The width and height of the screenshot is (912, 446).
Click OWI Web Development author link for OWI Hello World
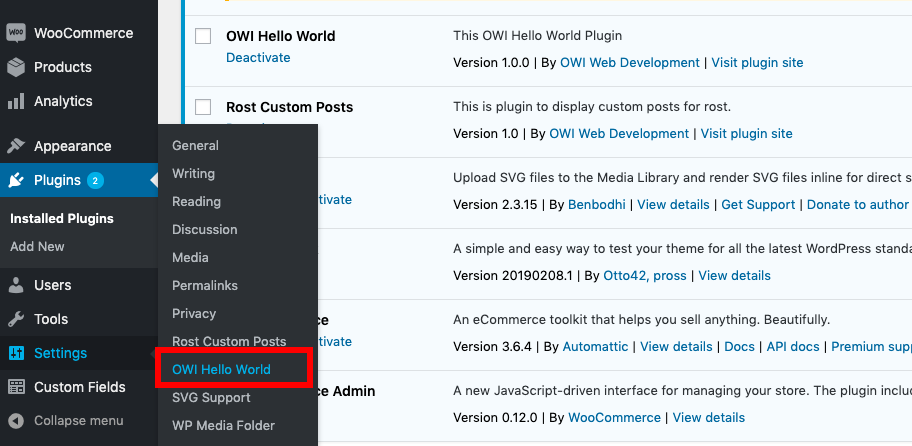click(x=630, y=62)
